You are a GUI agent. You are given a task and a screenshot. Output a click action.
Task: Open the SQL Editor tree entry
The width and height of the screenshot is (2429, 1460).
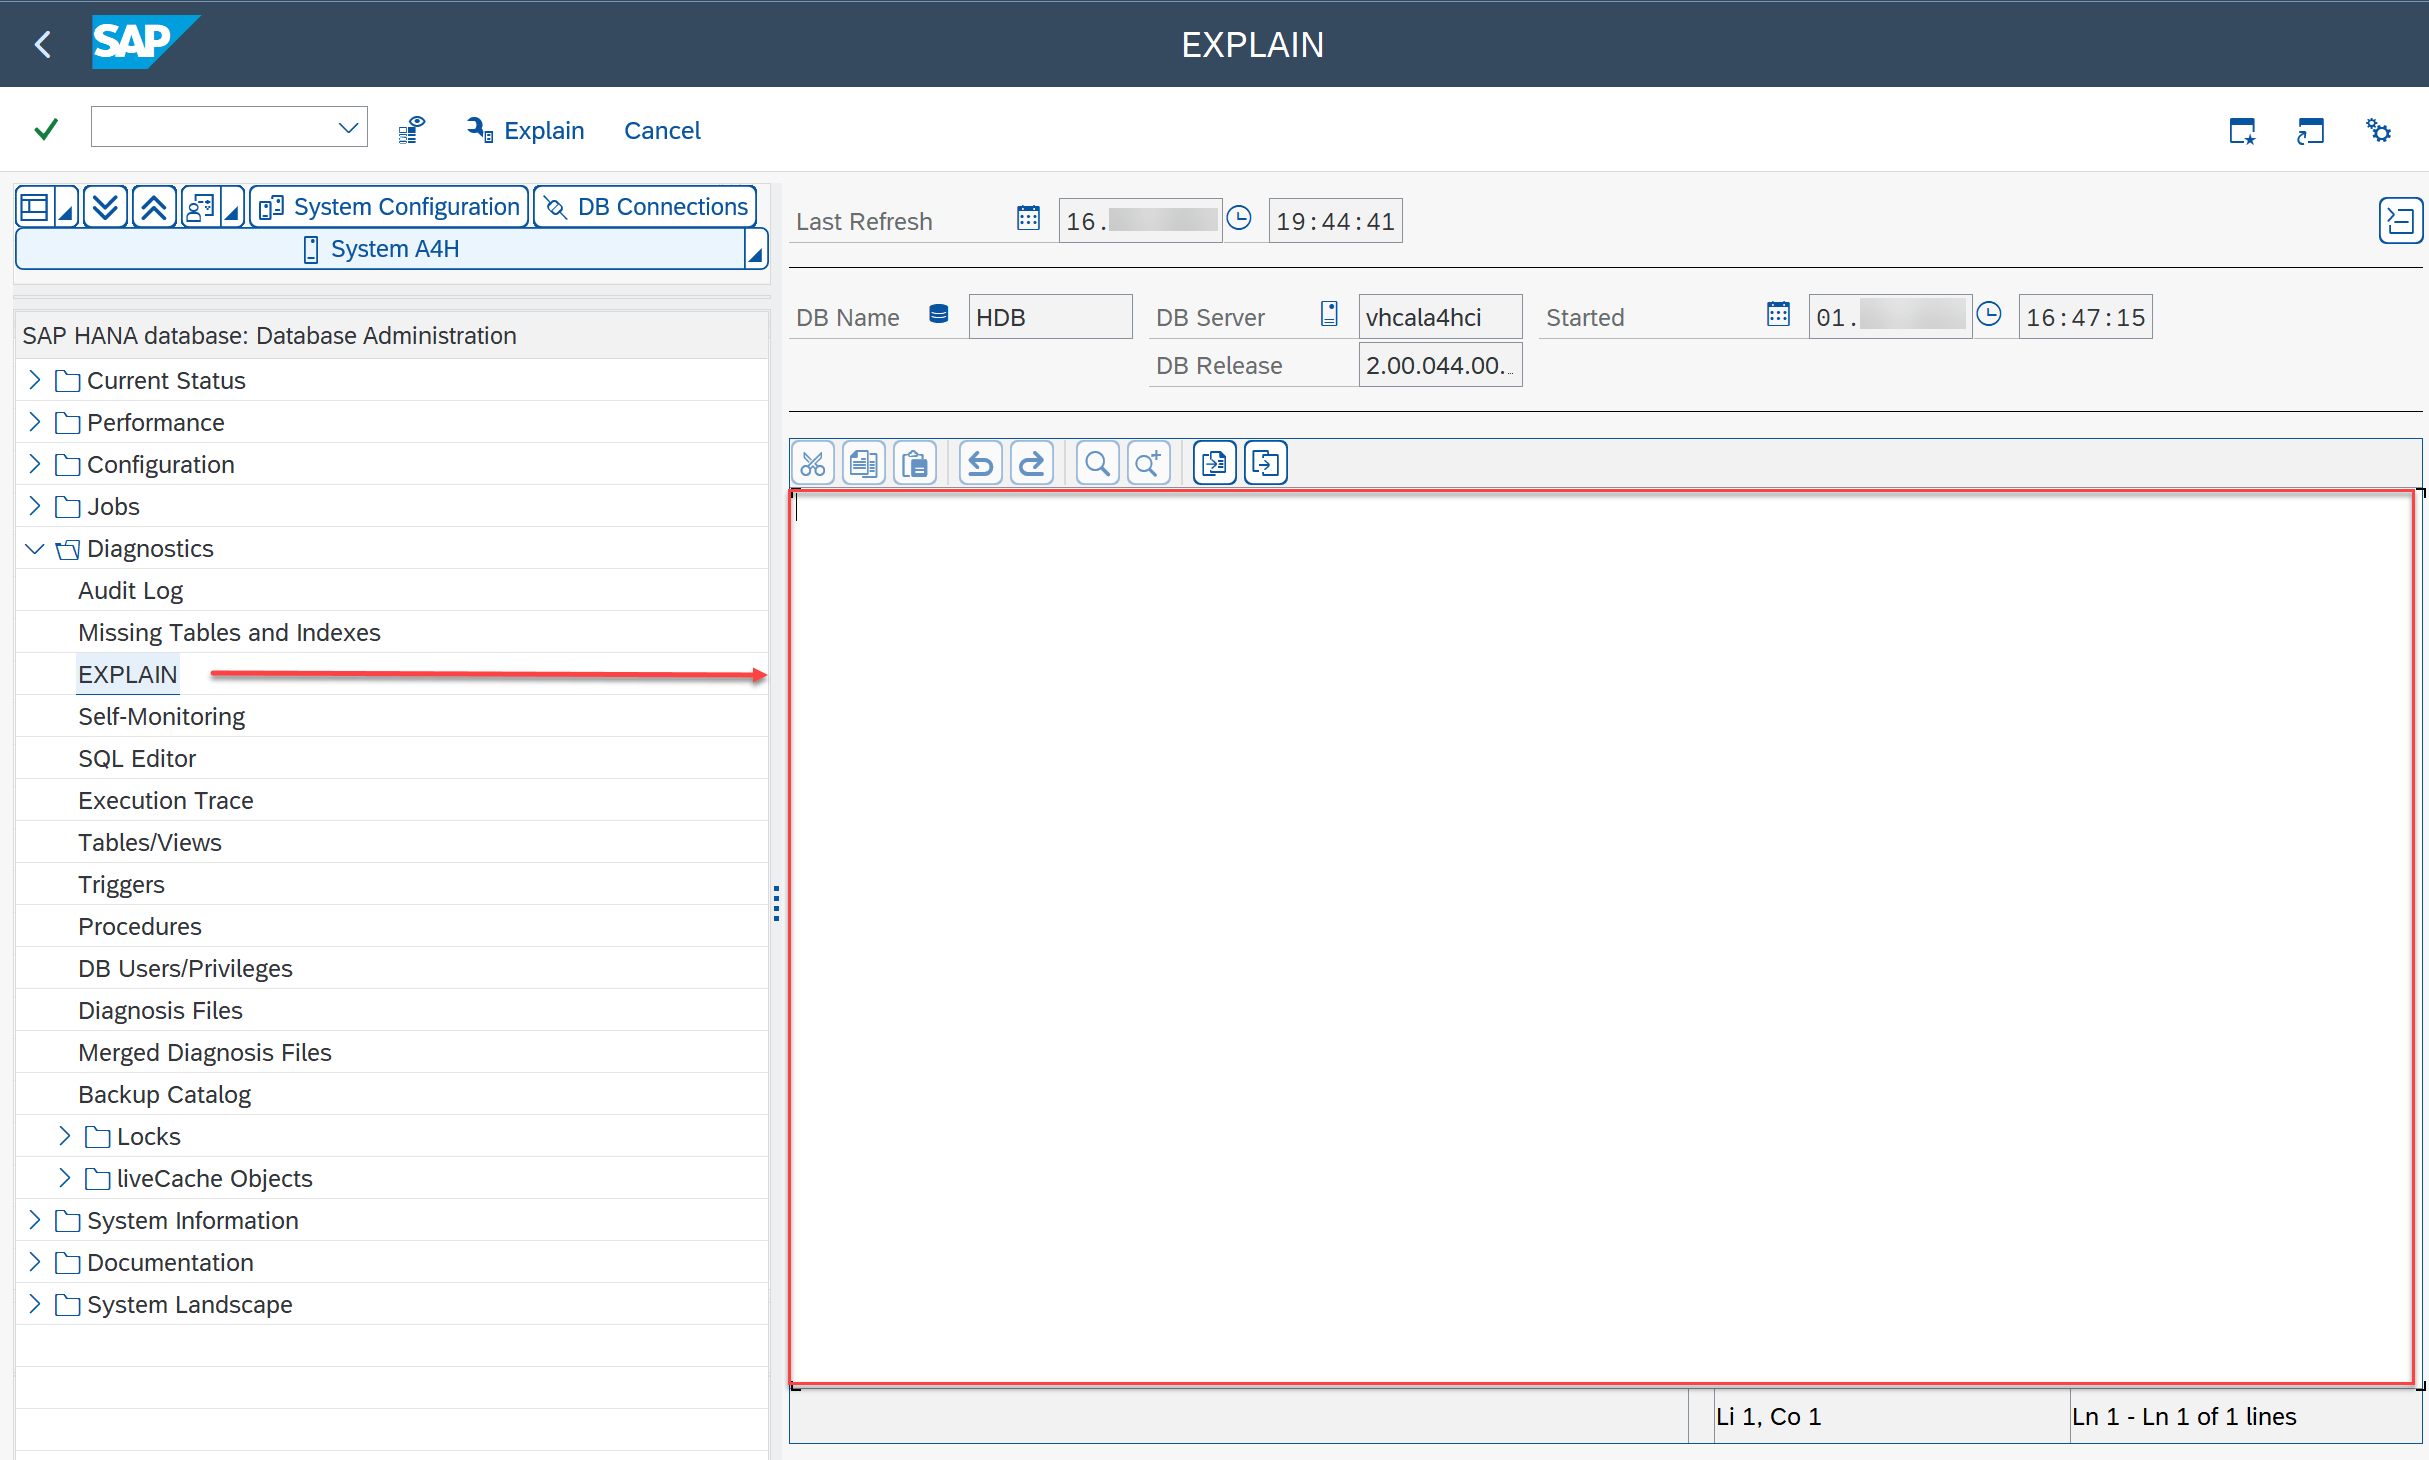click(x=137, y=758)
